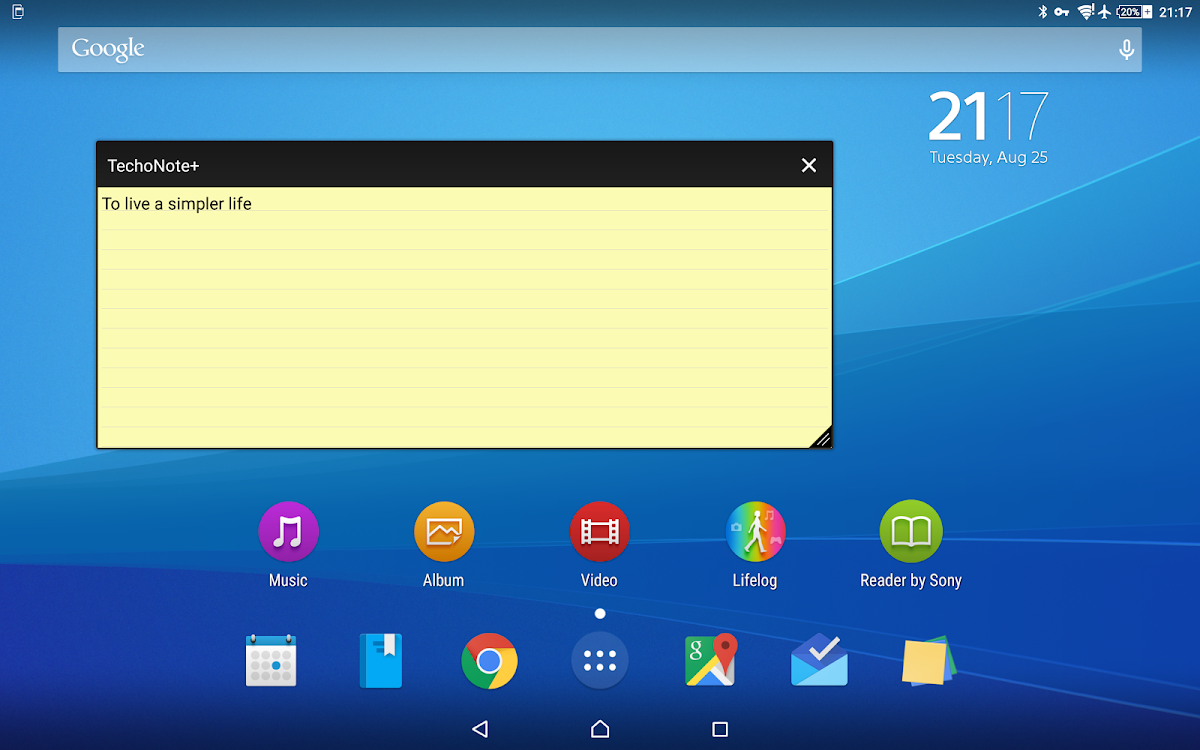Click the note resize handle corner

pyautogui.click(x=821, y=437)
